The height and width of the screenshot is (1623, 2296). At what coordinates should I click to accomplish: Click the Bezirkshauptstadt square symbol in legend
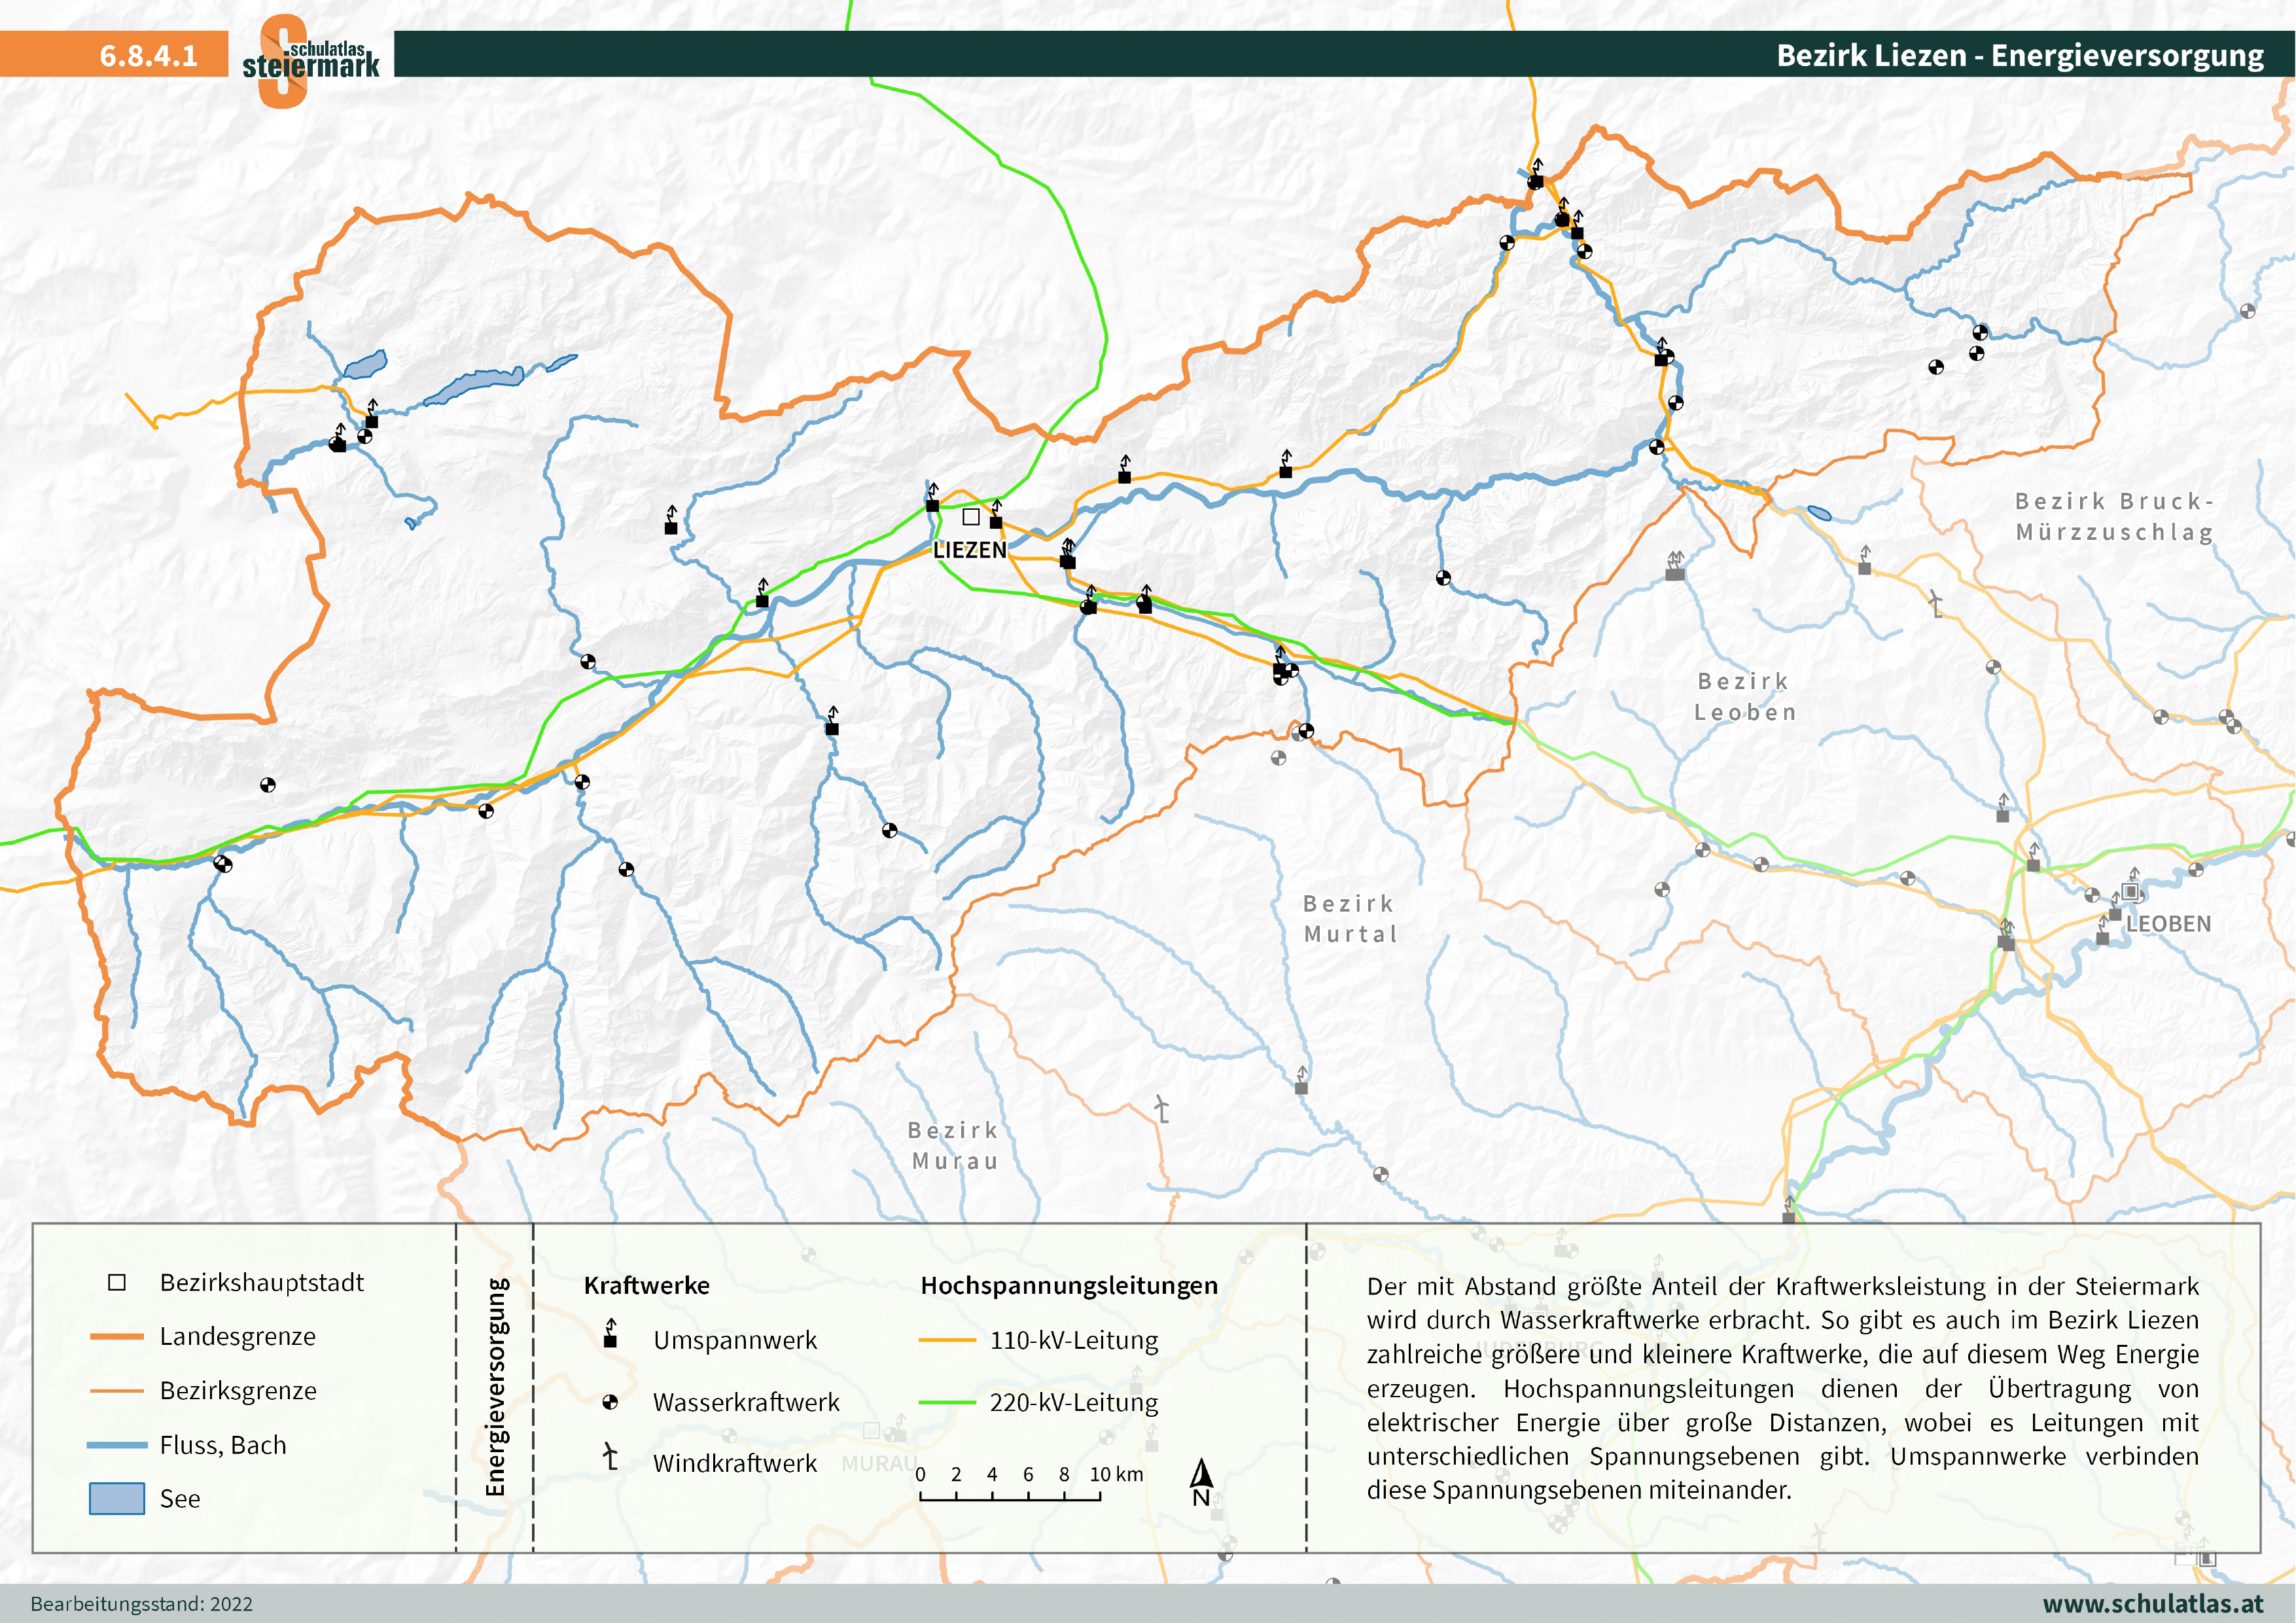click(x=117, y=1283)
